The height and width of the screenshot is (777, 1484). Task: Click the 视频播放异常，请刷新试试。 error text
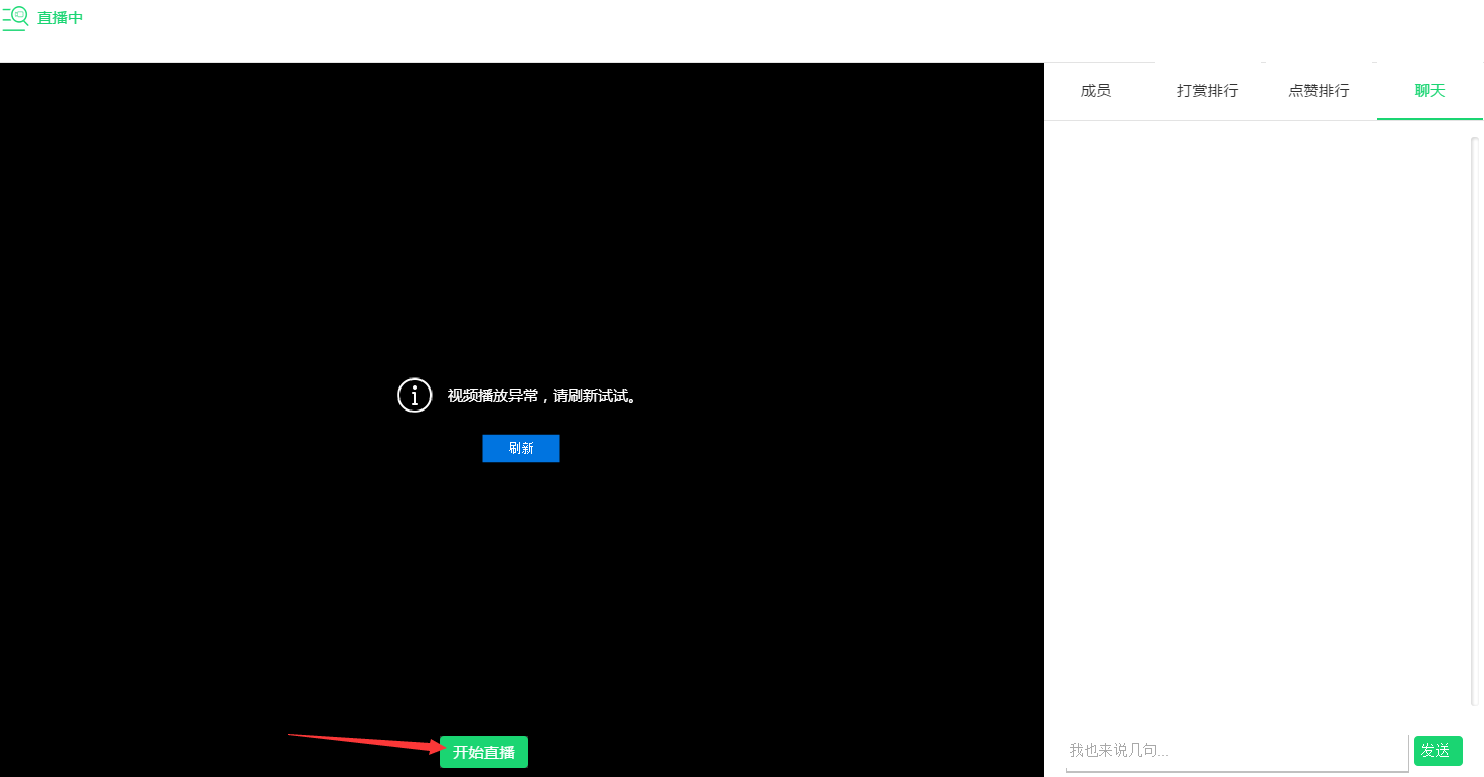[542, 396]
